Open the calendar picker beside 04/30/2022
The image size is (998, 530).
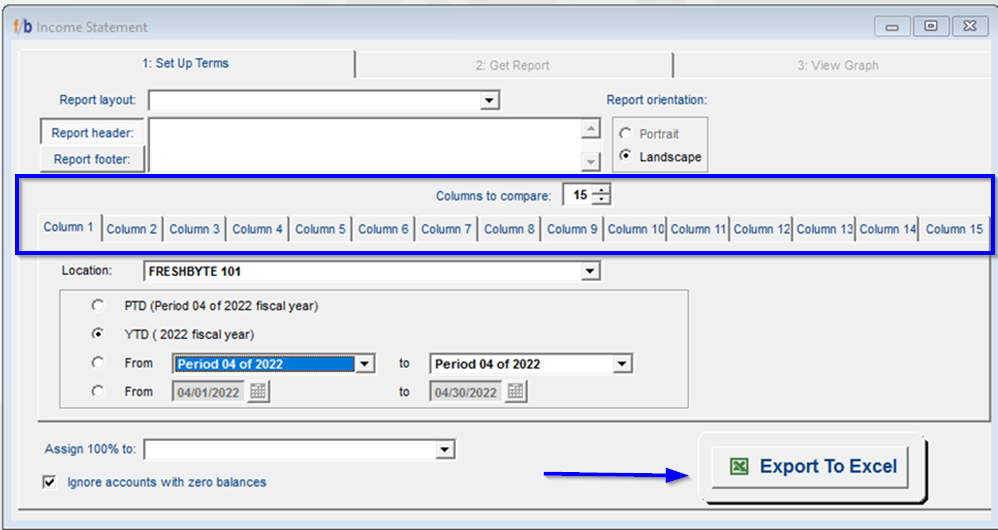(x=516, y=391)
